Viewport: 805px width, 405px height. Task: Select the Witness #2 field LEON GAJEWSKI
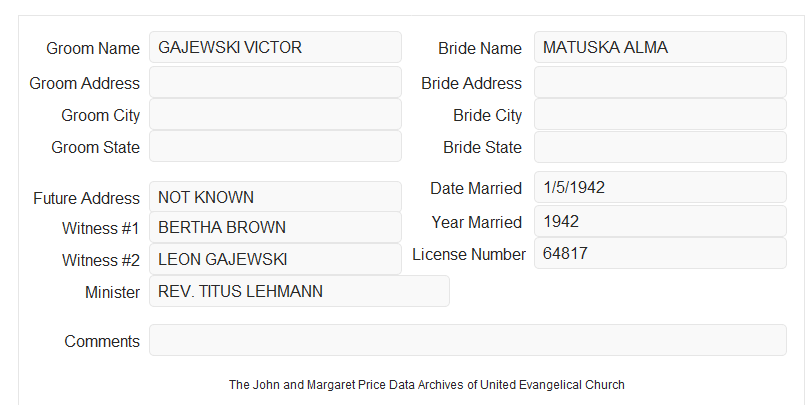pos(275,259)
